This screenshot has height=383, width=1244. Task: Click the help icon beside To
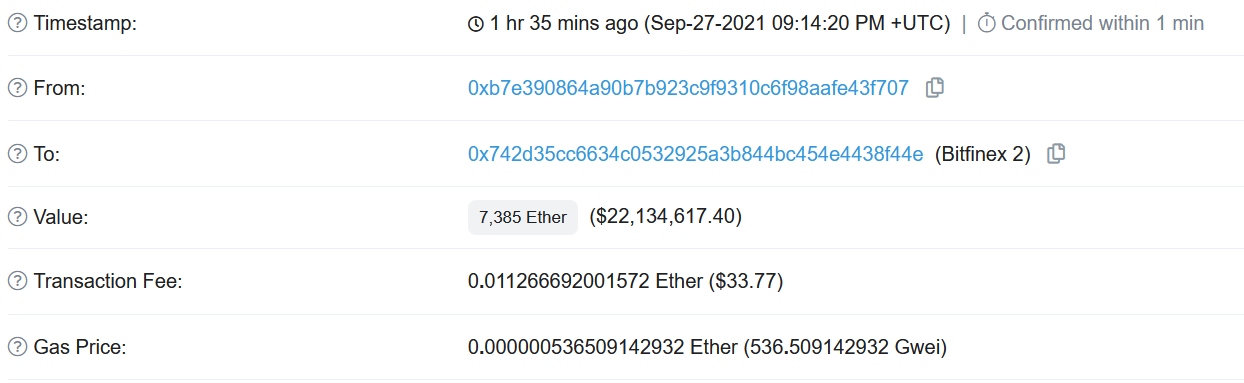tap(17, 154)
